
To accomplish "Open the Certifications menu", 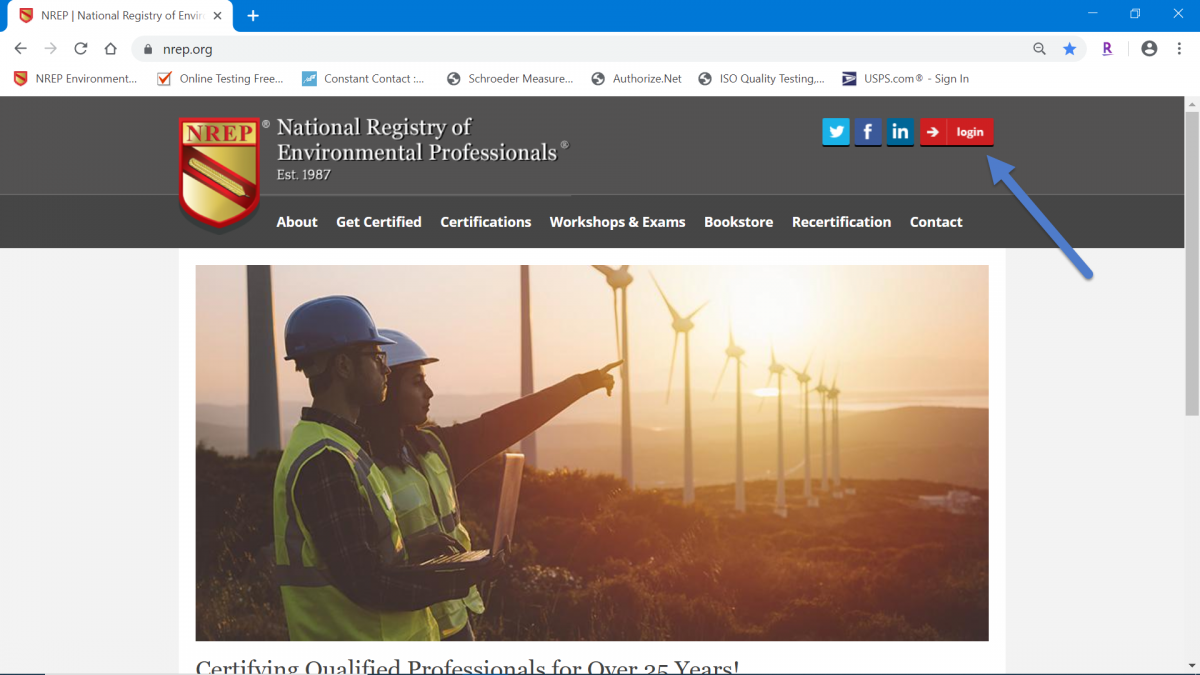I will pos(485,221).
